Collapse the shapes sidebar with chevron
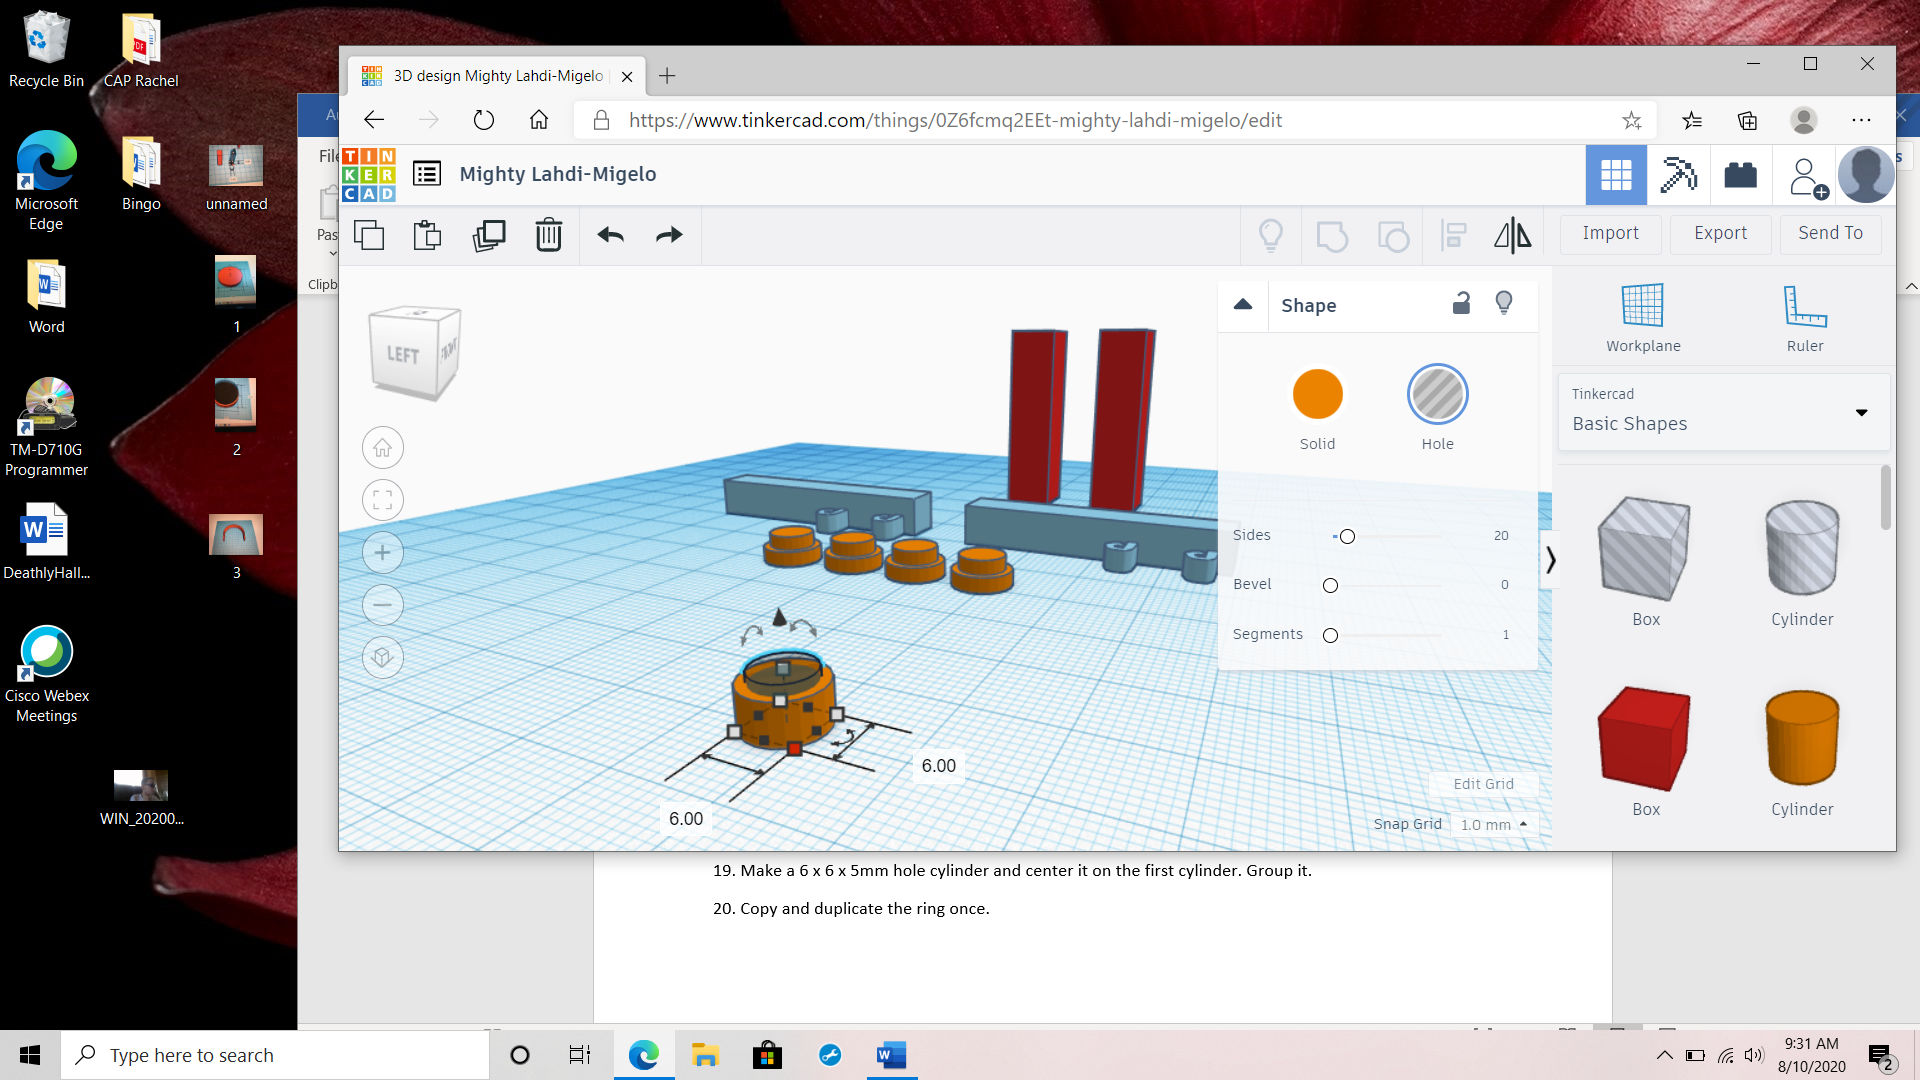 point(1550,560)
